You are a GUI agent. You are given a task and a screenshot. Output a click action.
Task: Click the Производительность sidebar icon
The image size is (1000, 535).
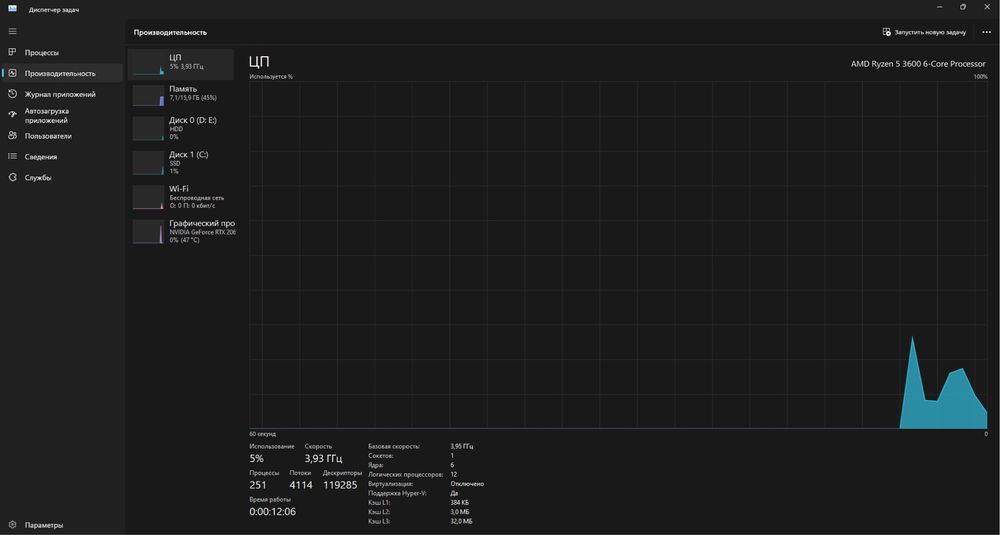pos(12,73)
